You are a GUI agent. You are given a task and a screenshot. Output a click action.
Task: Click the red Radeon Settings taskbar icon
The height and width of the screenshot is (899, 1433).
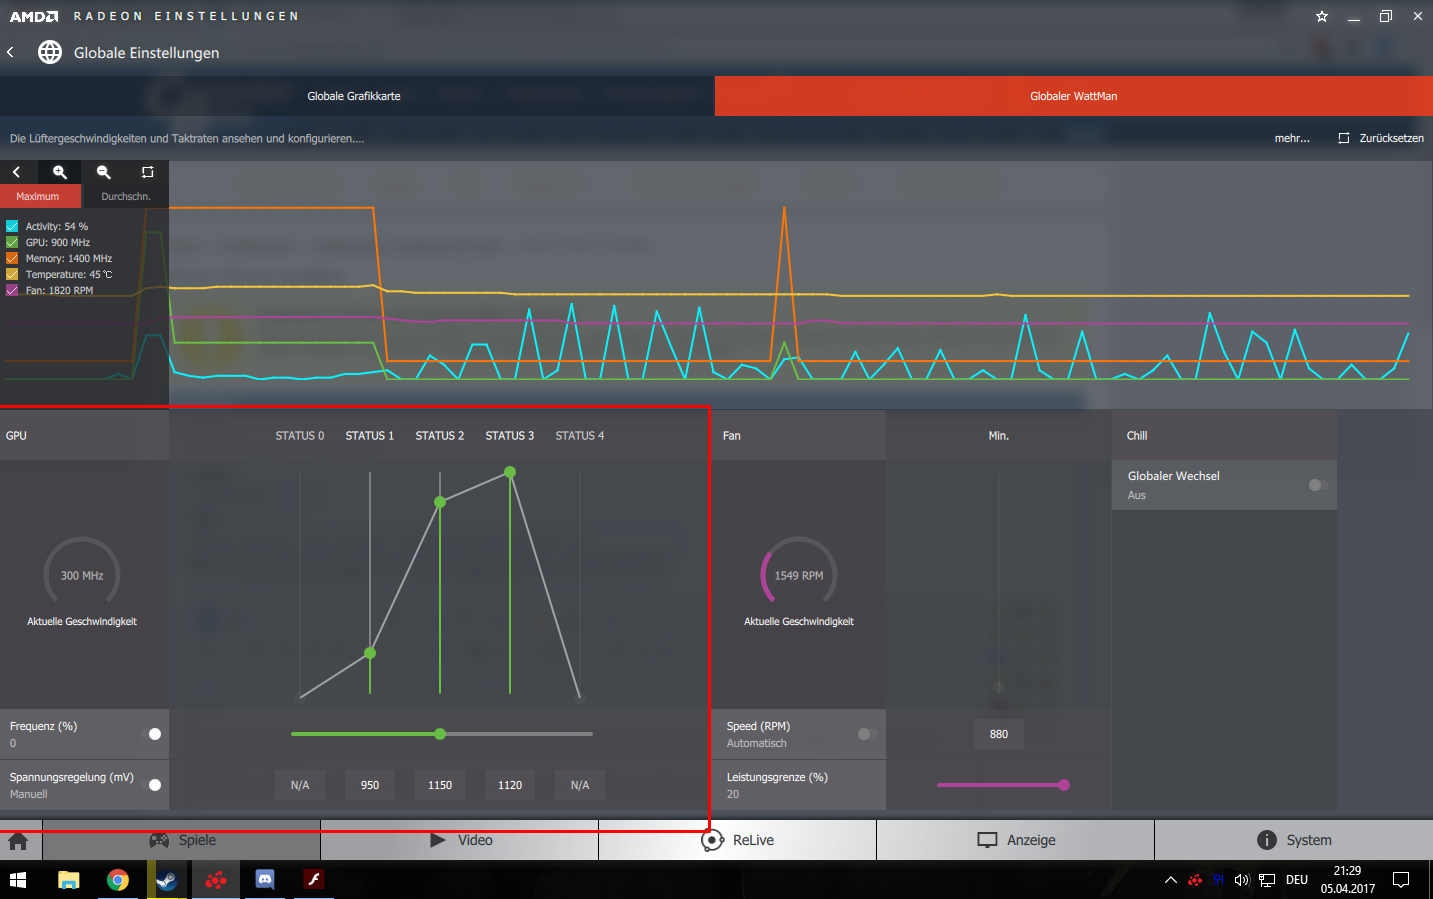(x=216, y=880)
